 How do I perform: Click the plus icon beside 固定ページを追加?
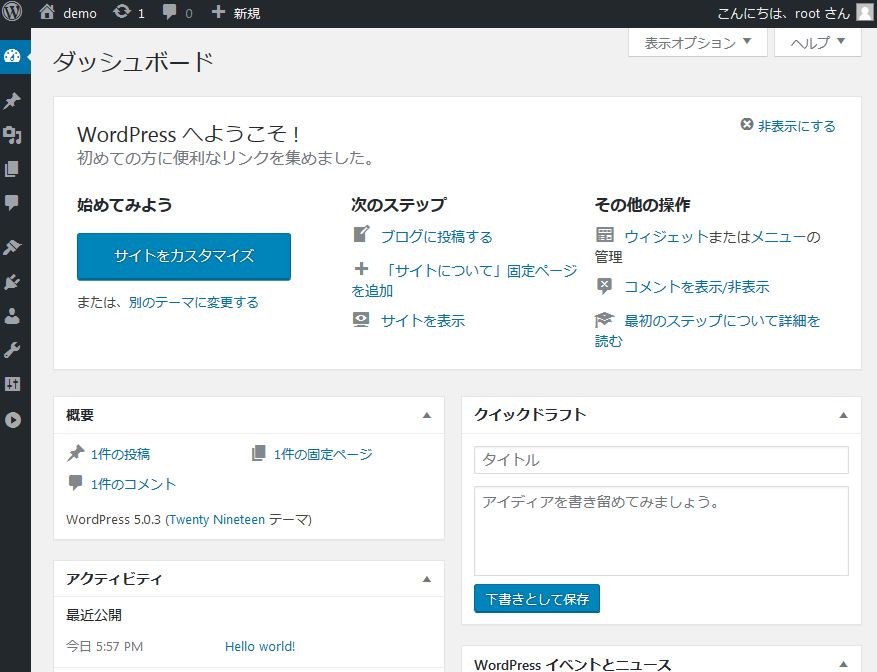coord(362,269)
